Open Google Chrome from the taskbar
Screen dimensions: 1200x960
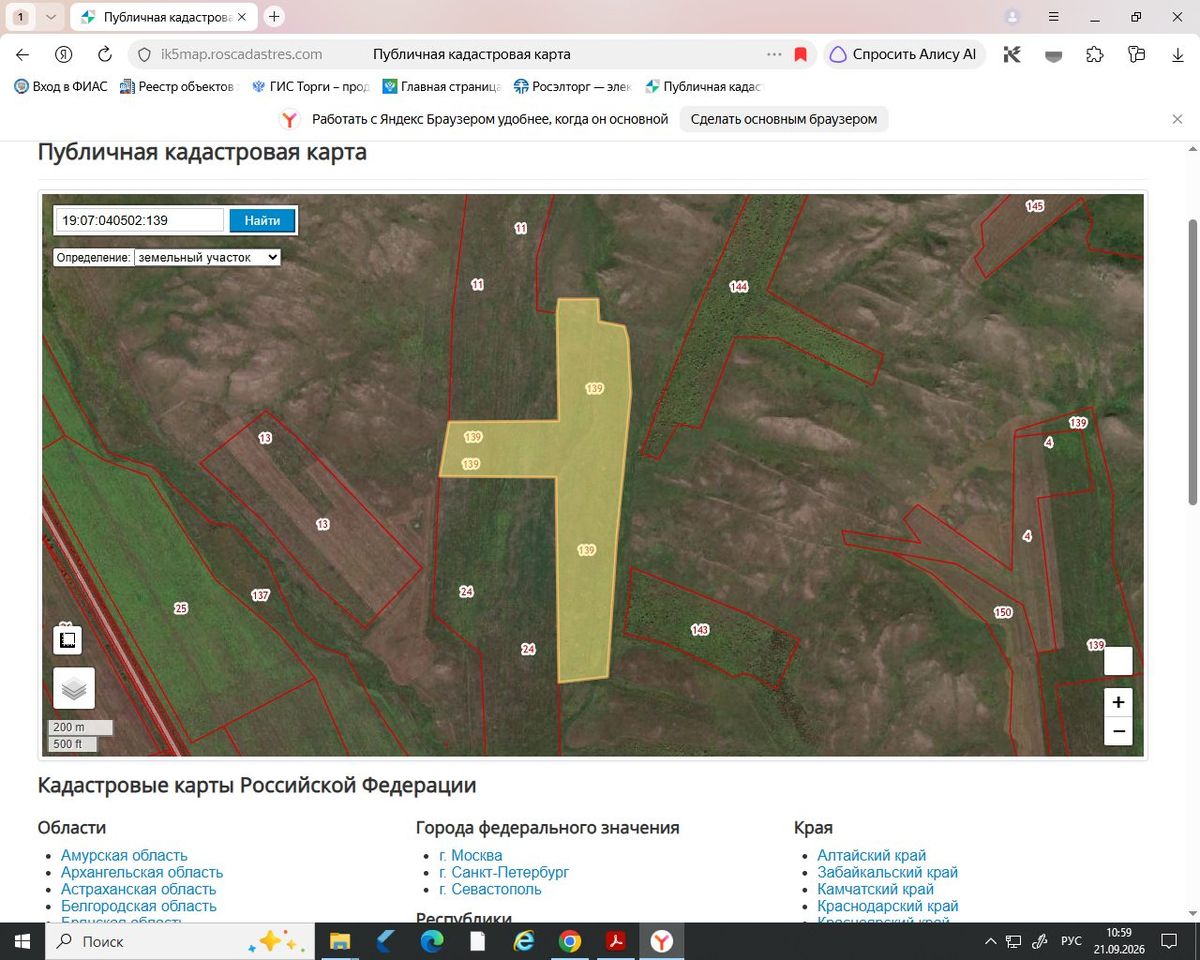pyautogui.click(x=570, y=941)
